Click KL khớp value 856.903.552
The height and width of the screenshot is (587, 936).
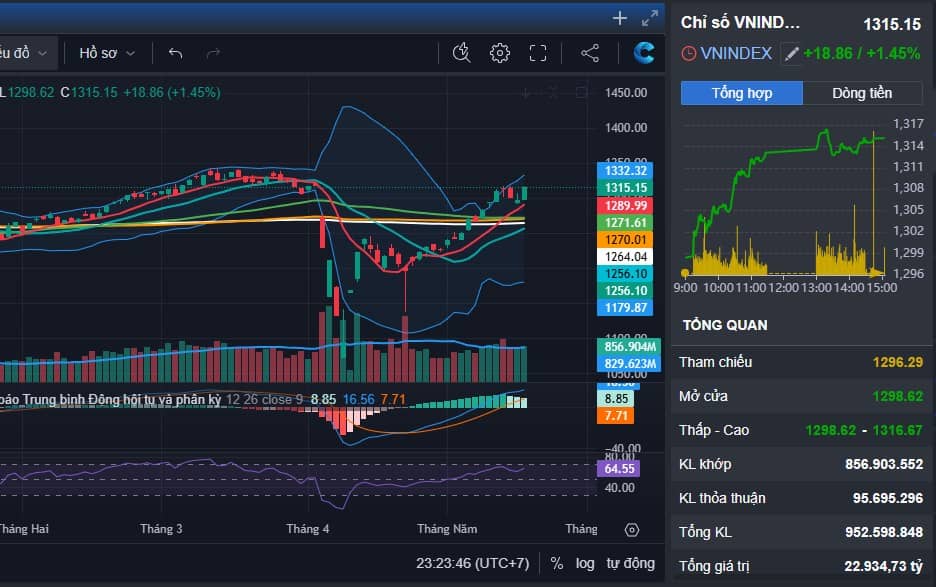pos(884,464)
